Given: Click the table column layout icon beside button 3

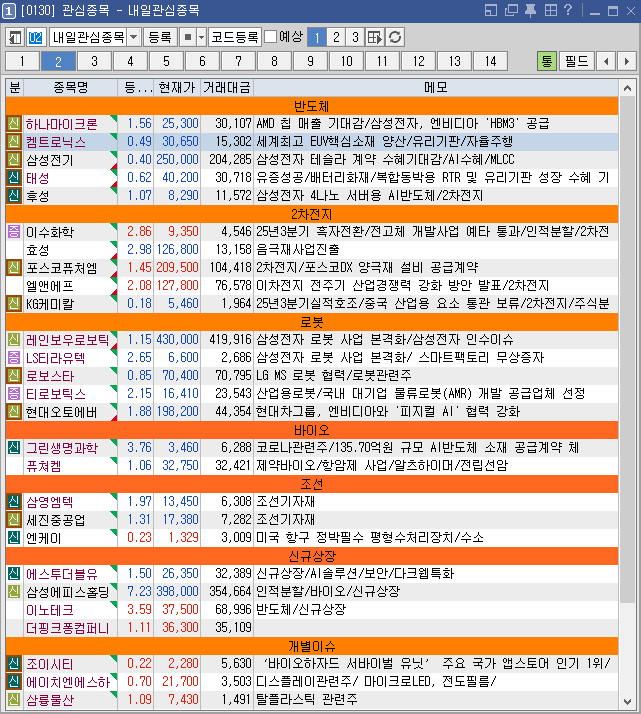Looking at the screenshot, I should pos(375,37).
